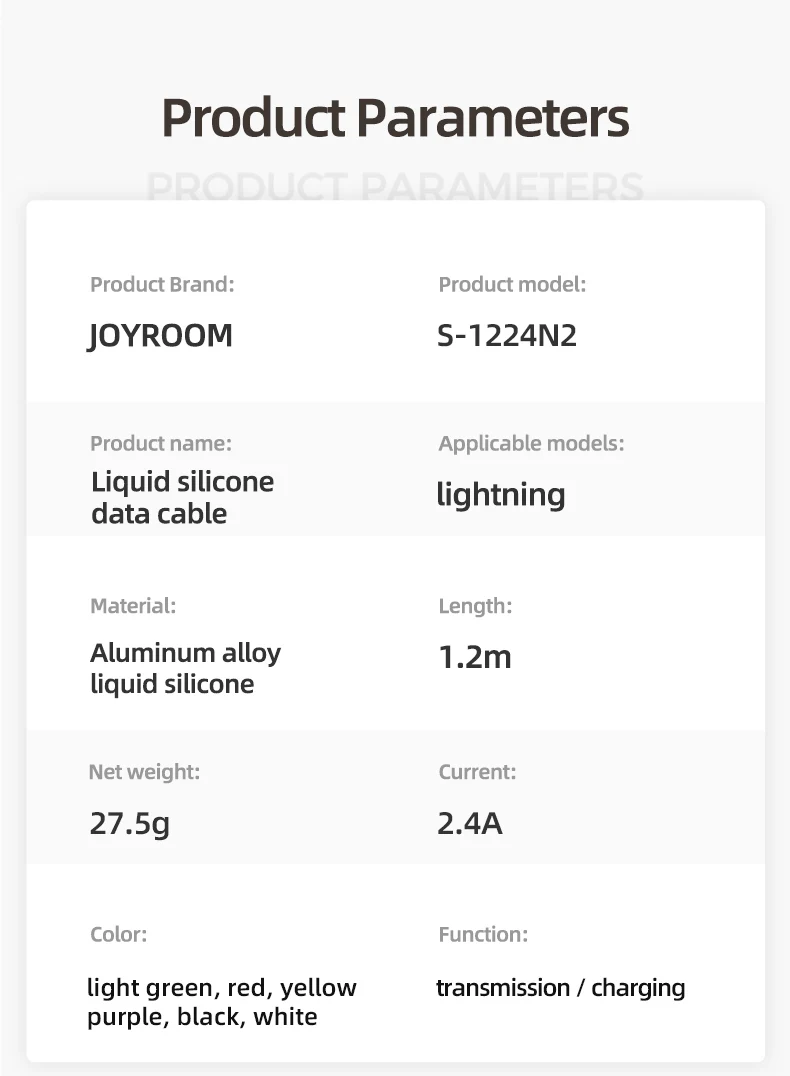Click the Product model label
Viewport: 790px width, 1076px height.
tap(512, 284)
